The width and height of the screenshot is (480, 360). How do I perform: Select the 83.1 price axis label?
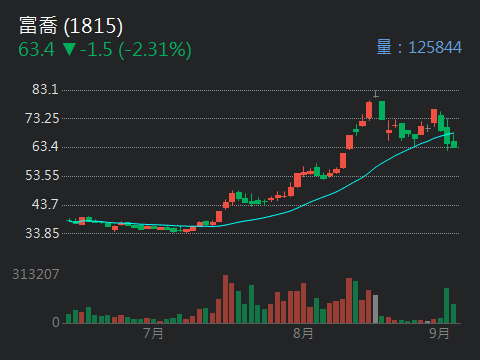[45, 89]
